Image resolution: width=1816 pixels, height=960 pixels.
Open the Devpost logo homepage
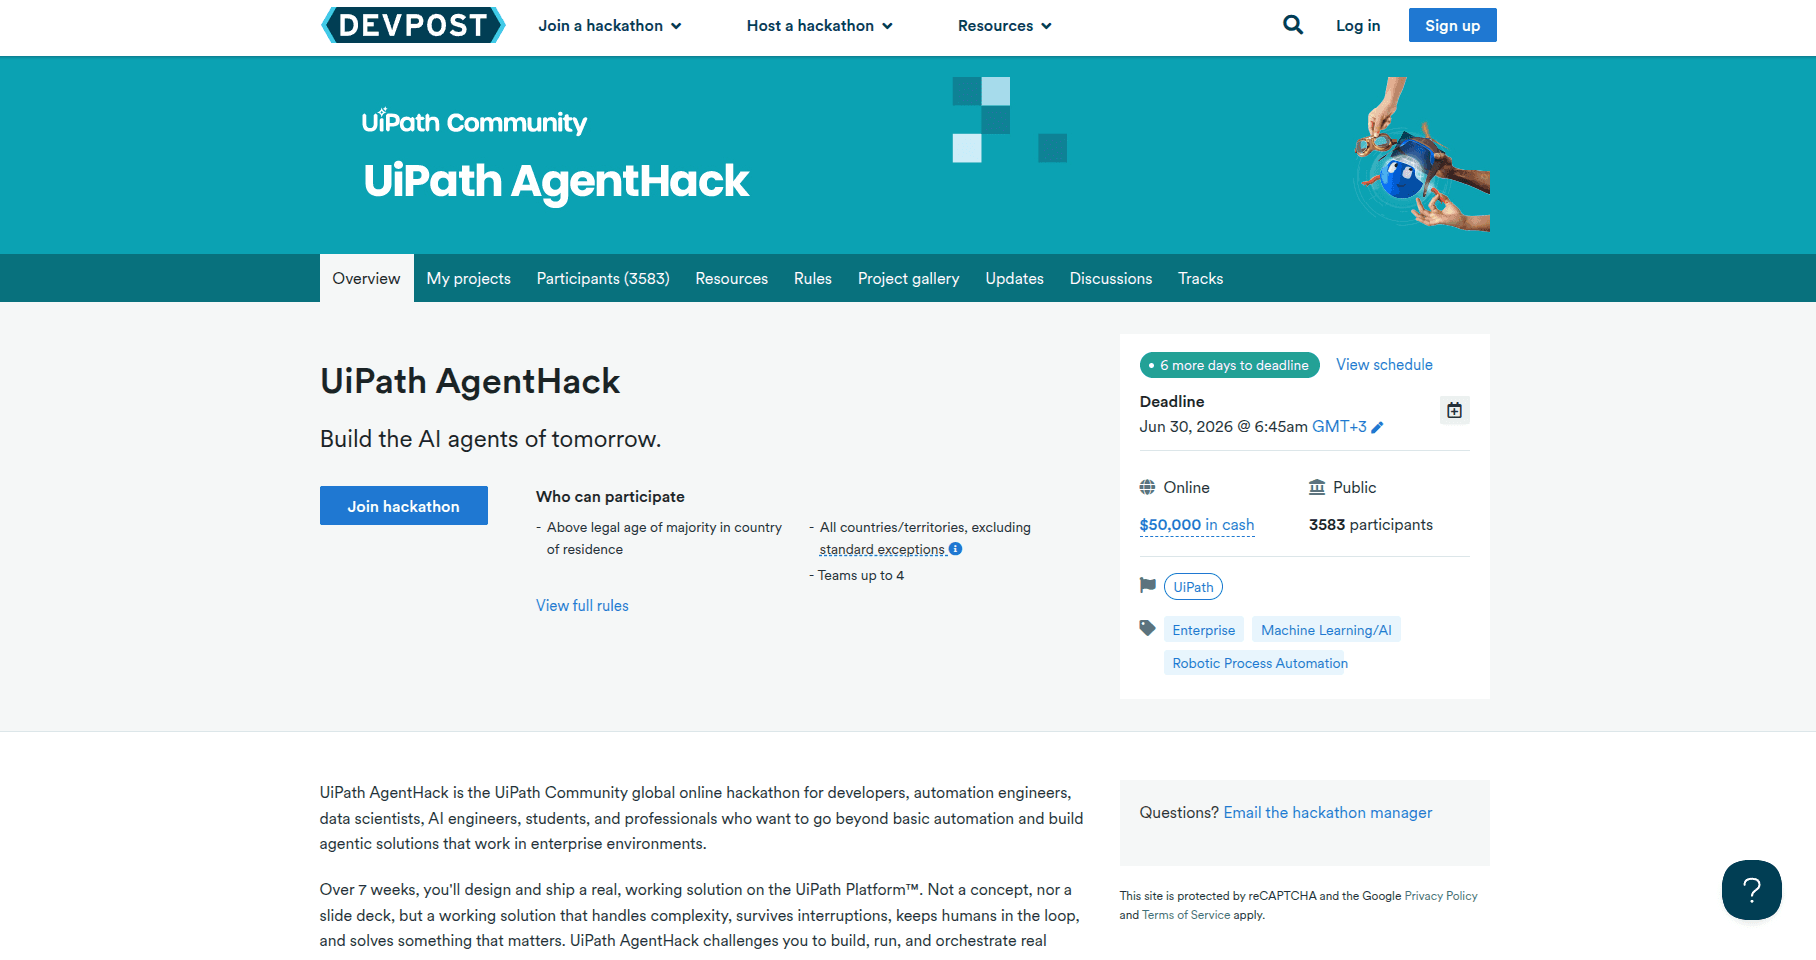click(x=413, y=25)
